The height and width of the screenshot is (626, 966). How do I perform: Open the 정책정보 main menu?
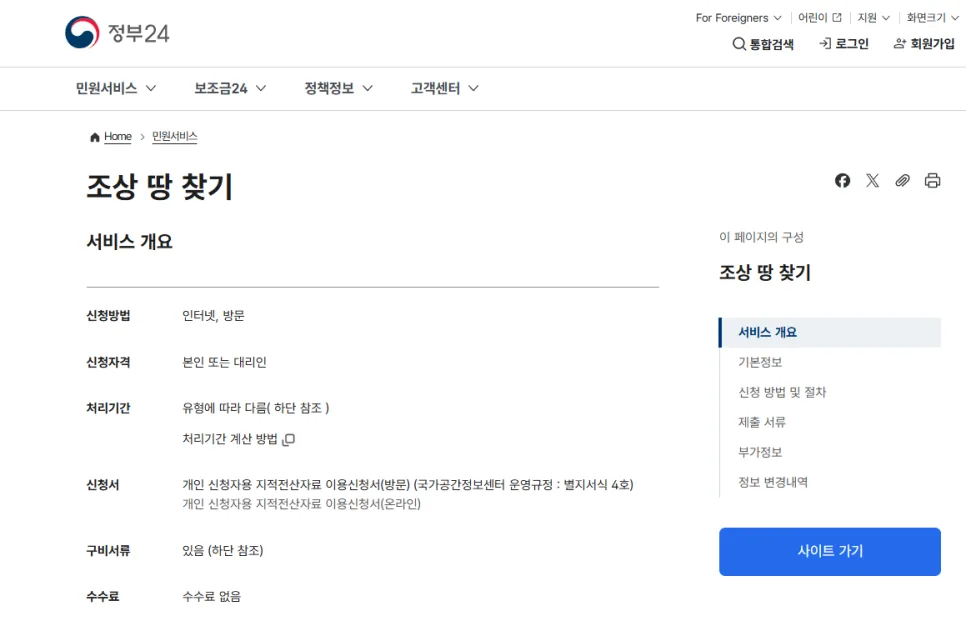338,89
